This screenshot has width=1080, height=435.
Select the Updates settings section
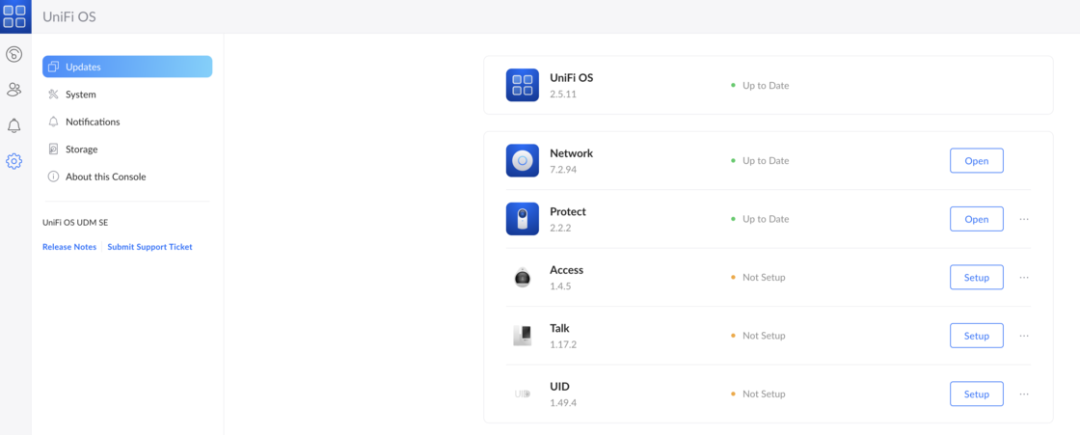(x=127, y=67)
